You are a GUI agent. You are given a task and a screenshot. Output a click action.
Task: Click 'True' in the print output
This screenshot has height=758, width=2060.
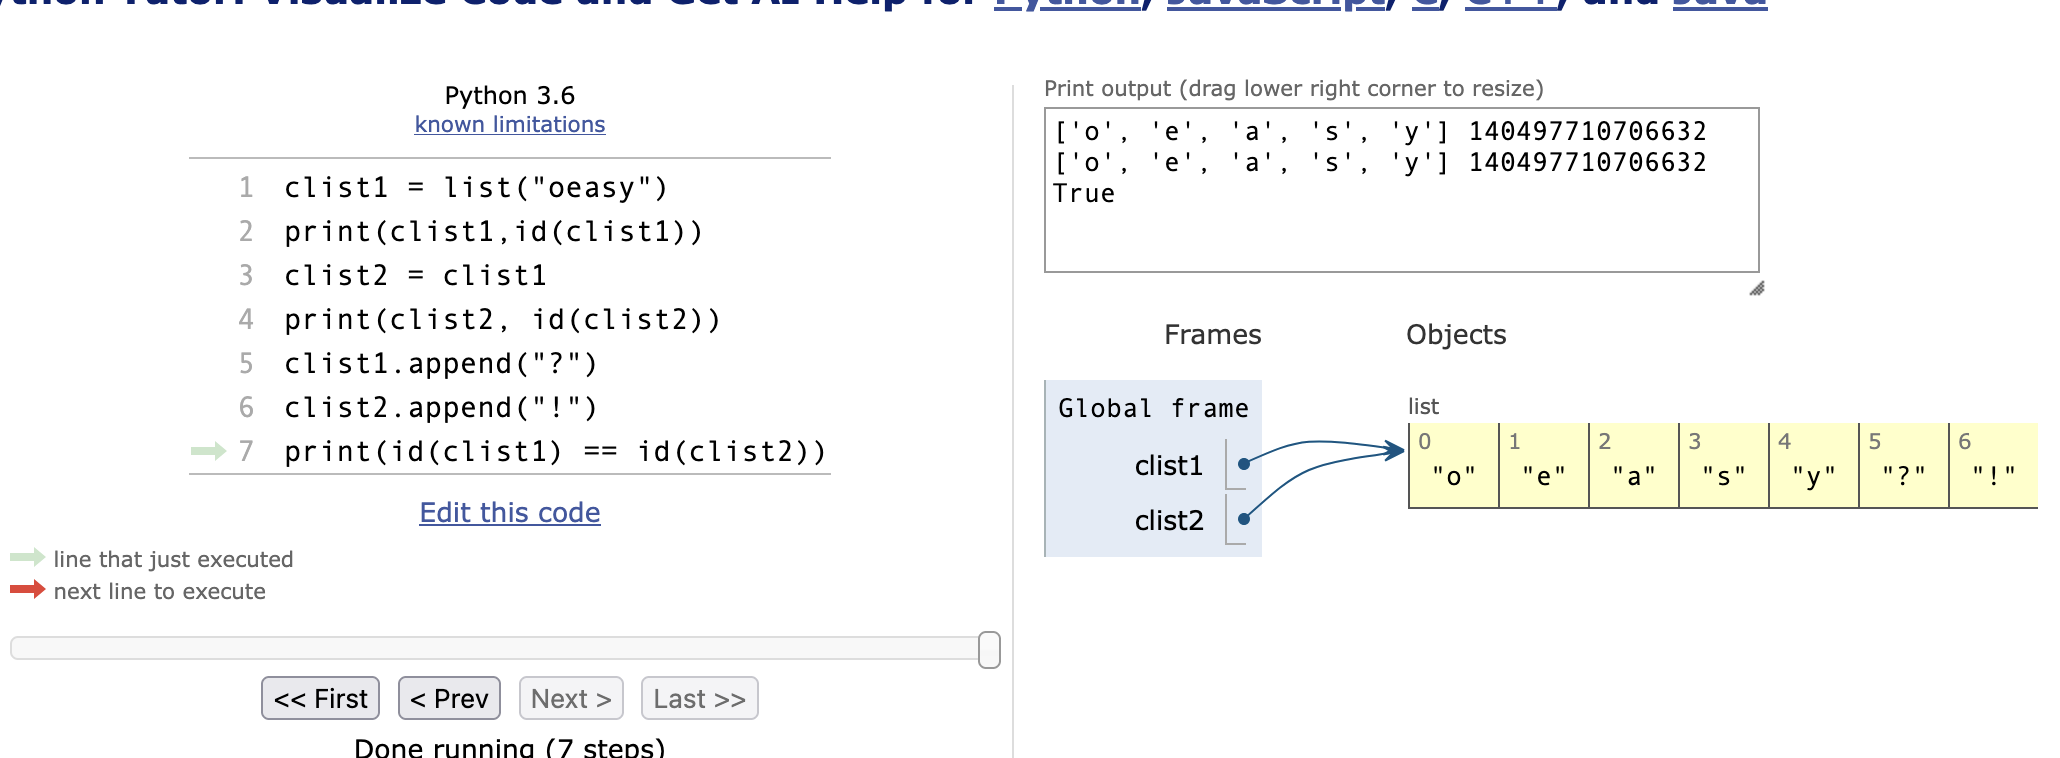point(1084,193)
